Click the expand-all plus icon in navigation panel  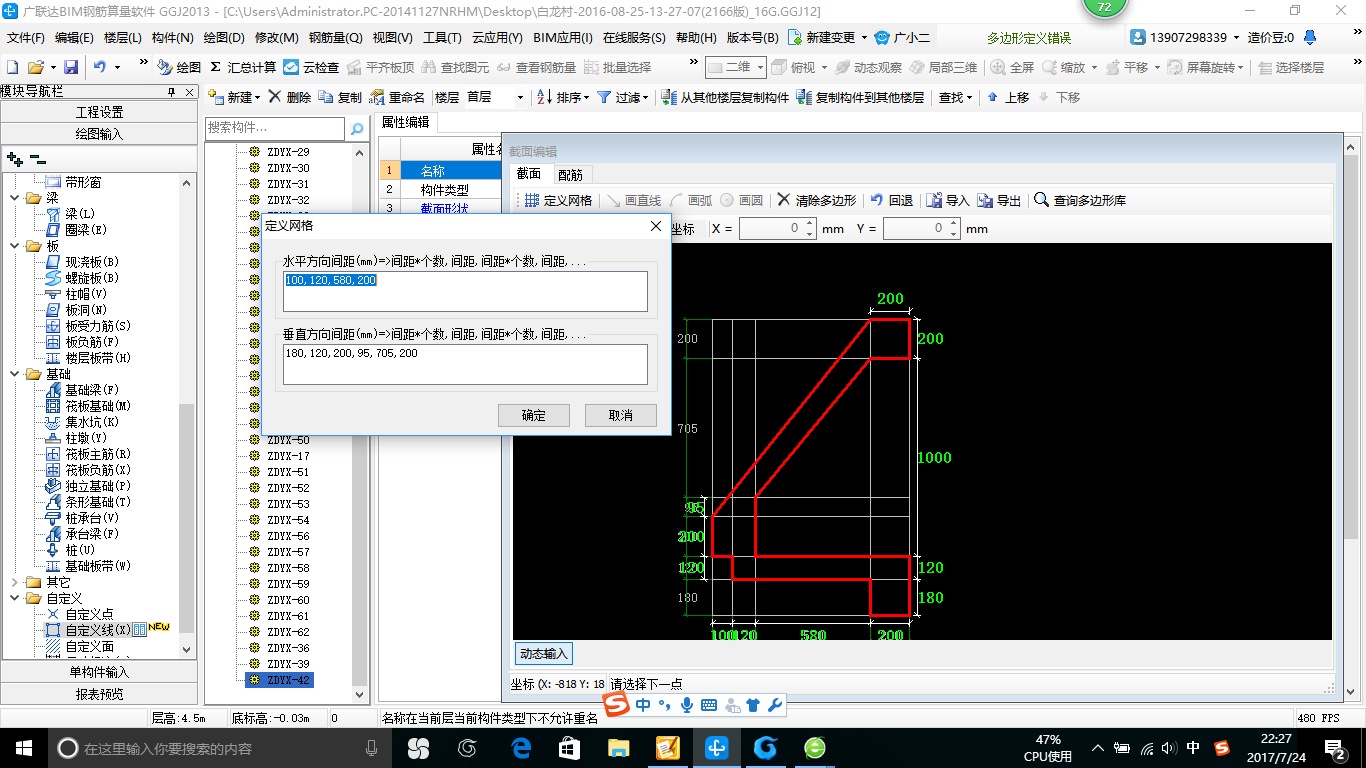(x=15, y=158)
